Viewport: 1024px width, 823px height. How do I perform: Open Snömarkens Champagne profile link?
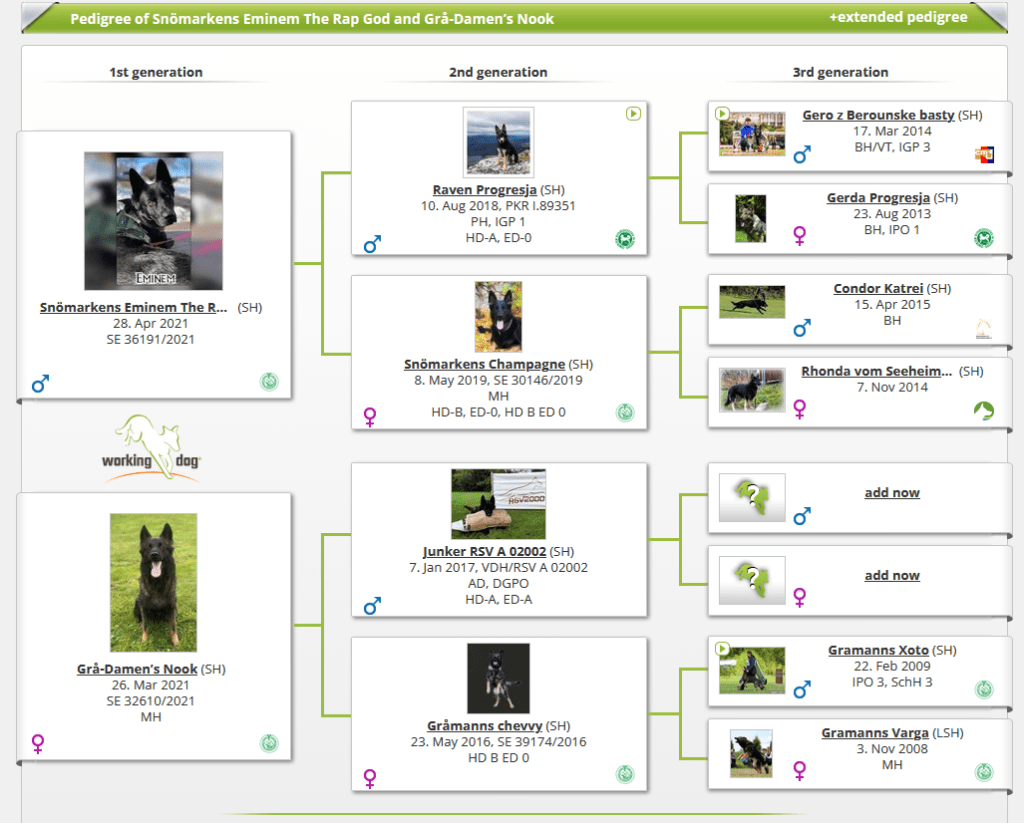point(484,364)
